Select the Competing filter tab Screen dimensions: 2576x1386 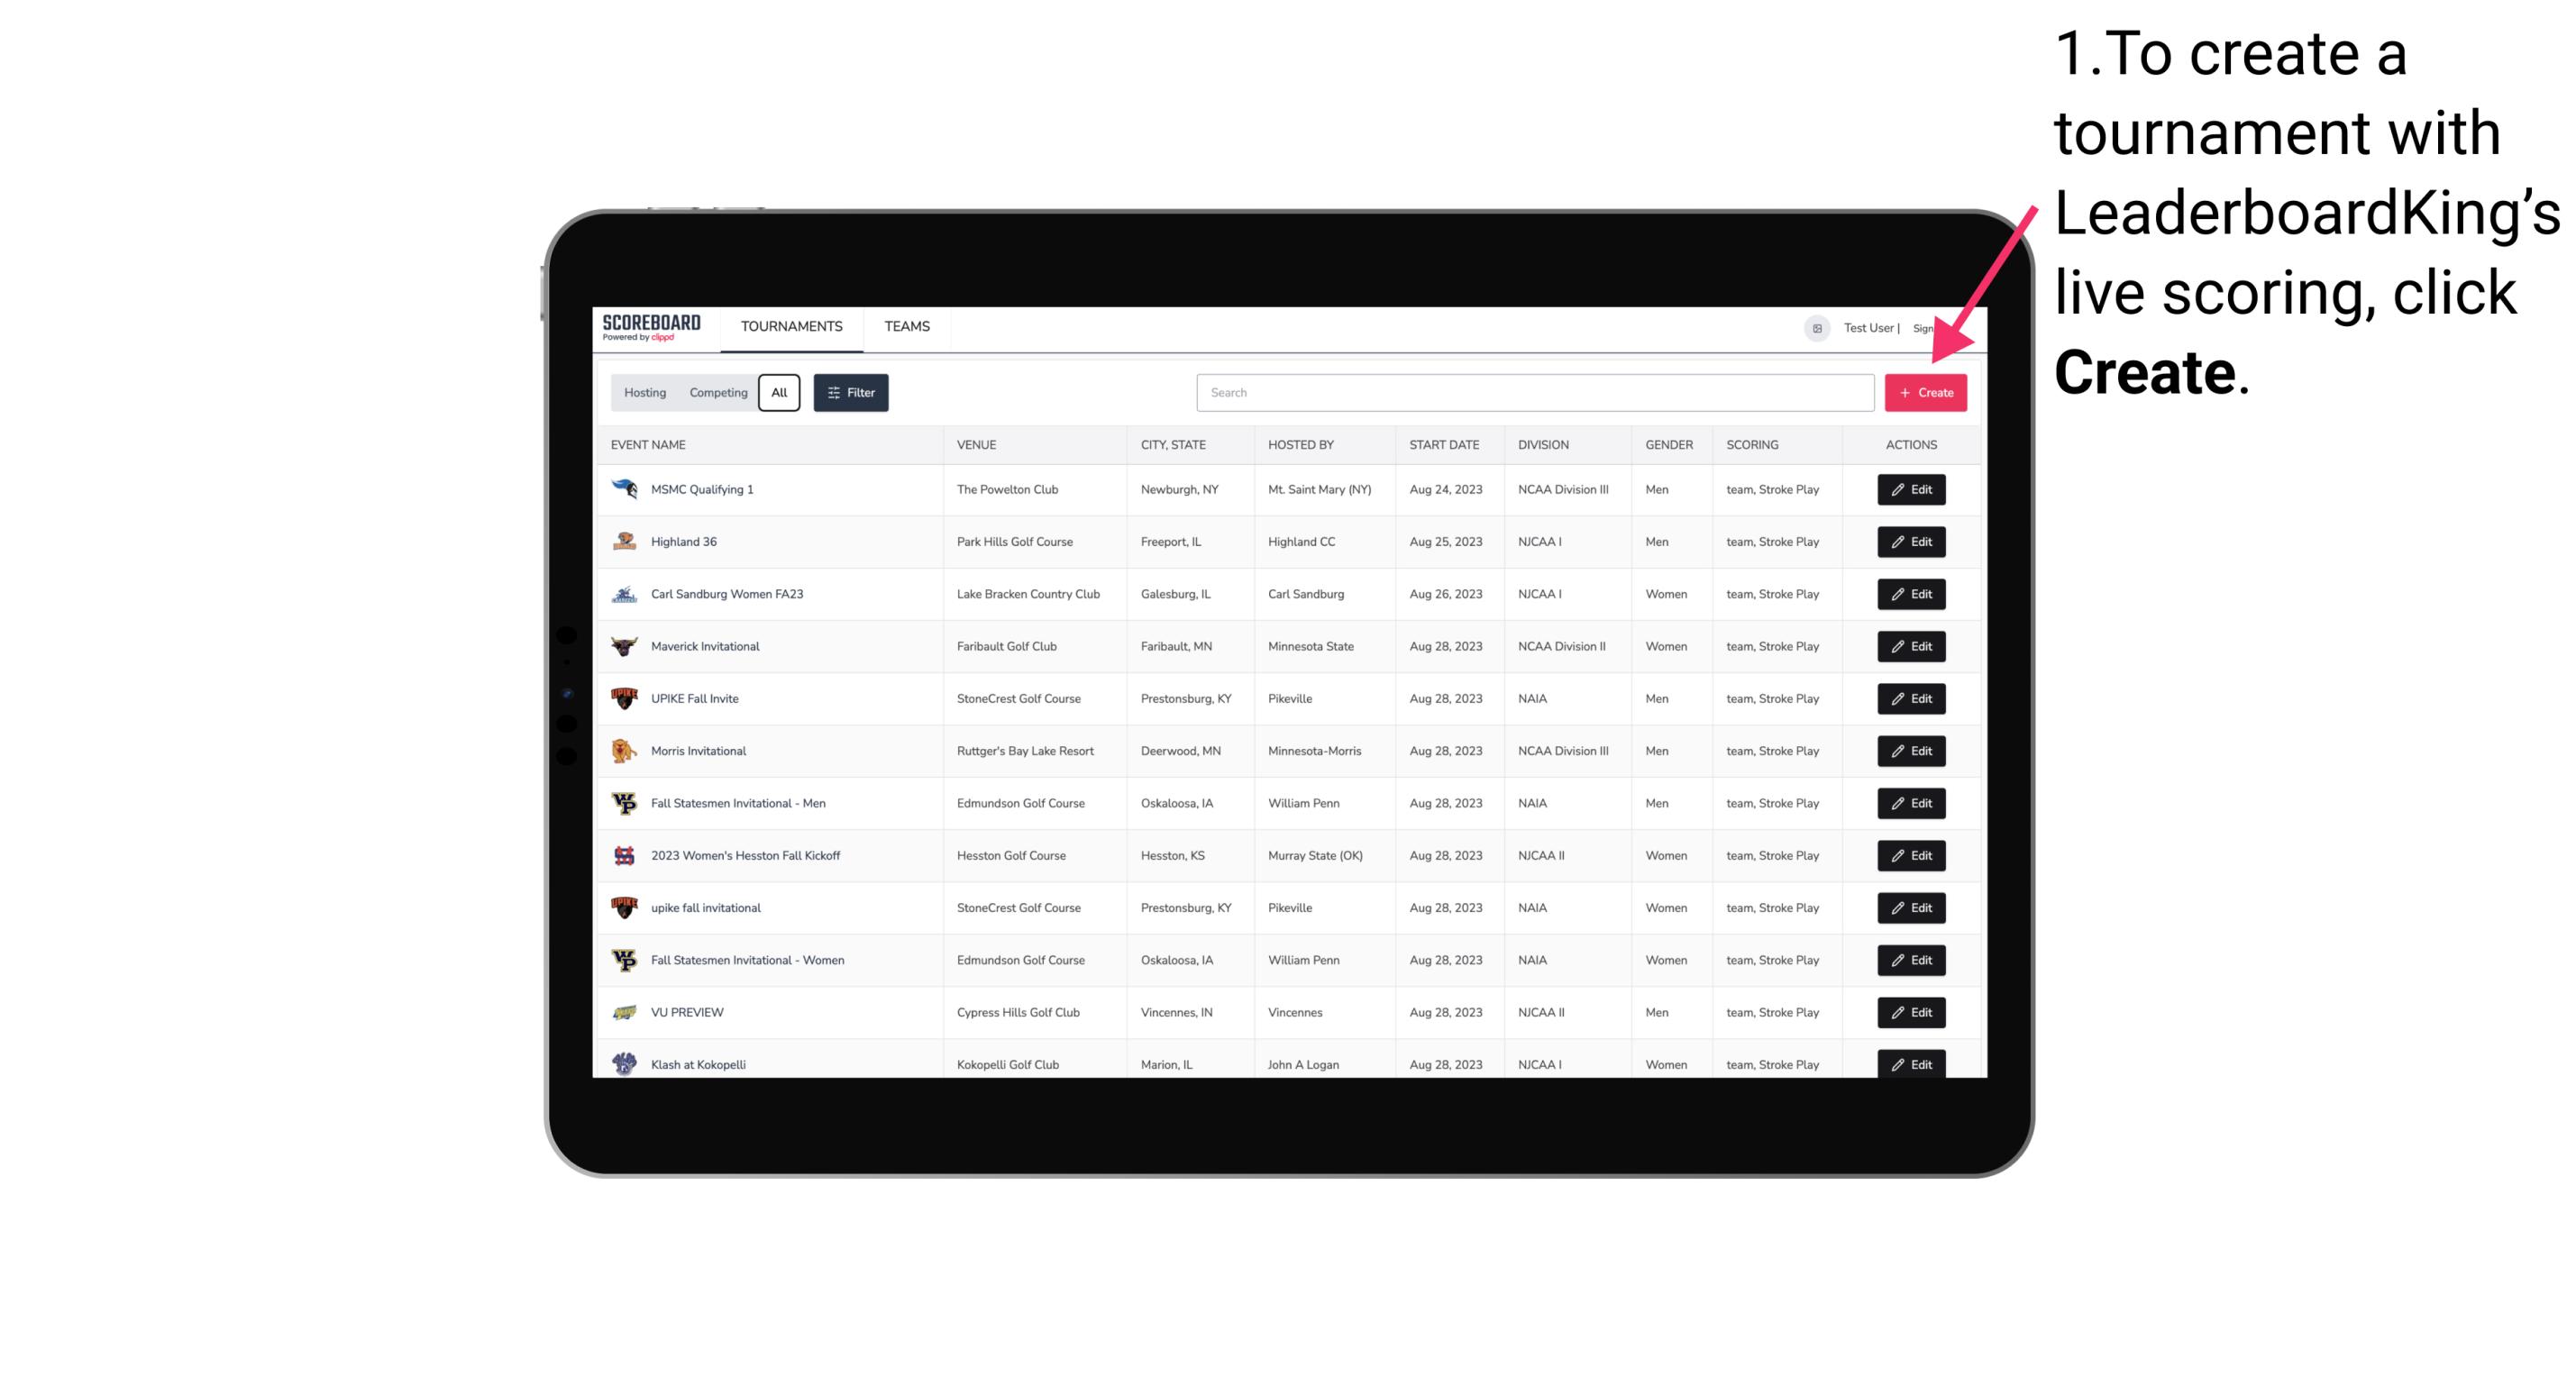[716, 393]
